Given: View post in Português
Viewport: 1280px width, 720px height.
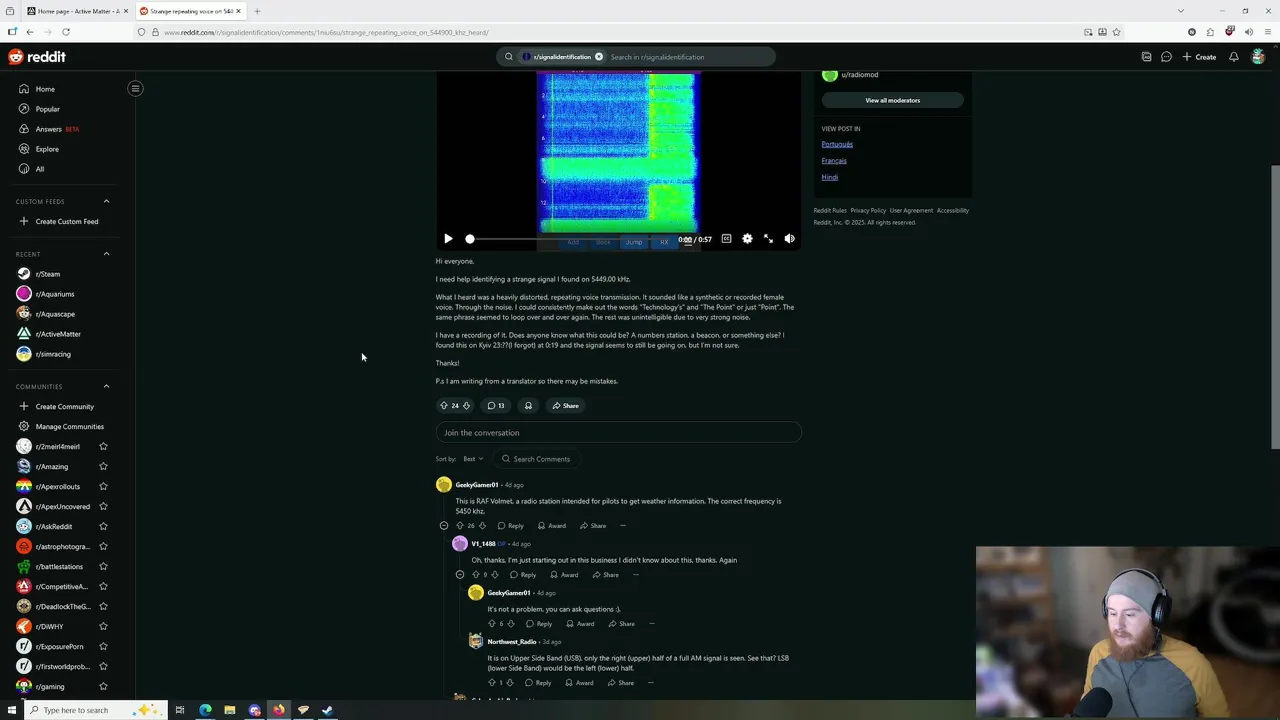Looking at the screenshot, I should tap(837, 144).
